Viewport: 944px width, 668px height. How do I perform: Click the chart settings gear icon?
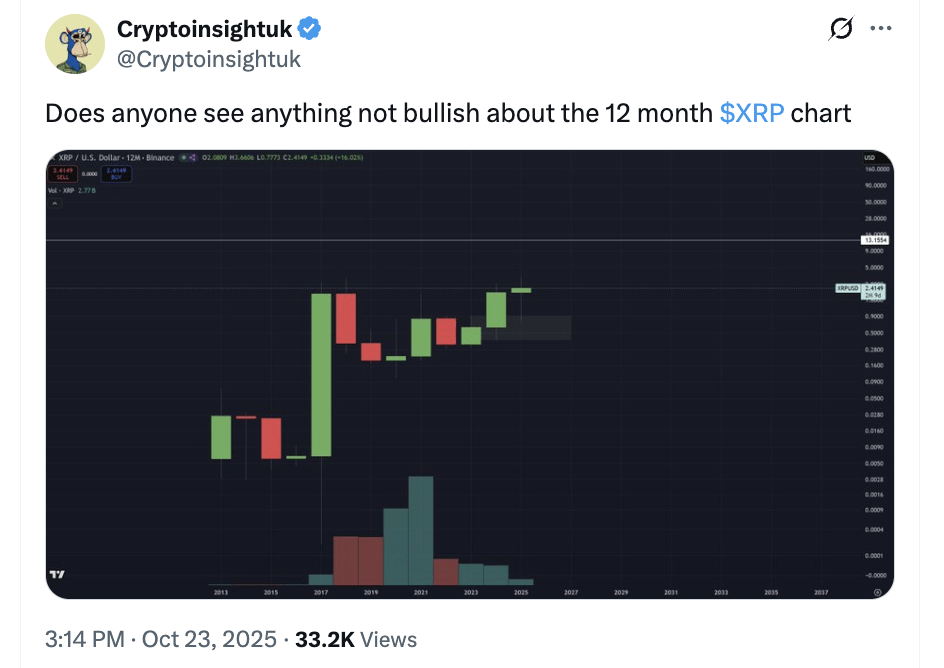coord(877,592)
